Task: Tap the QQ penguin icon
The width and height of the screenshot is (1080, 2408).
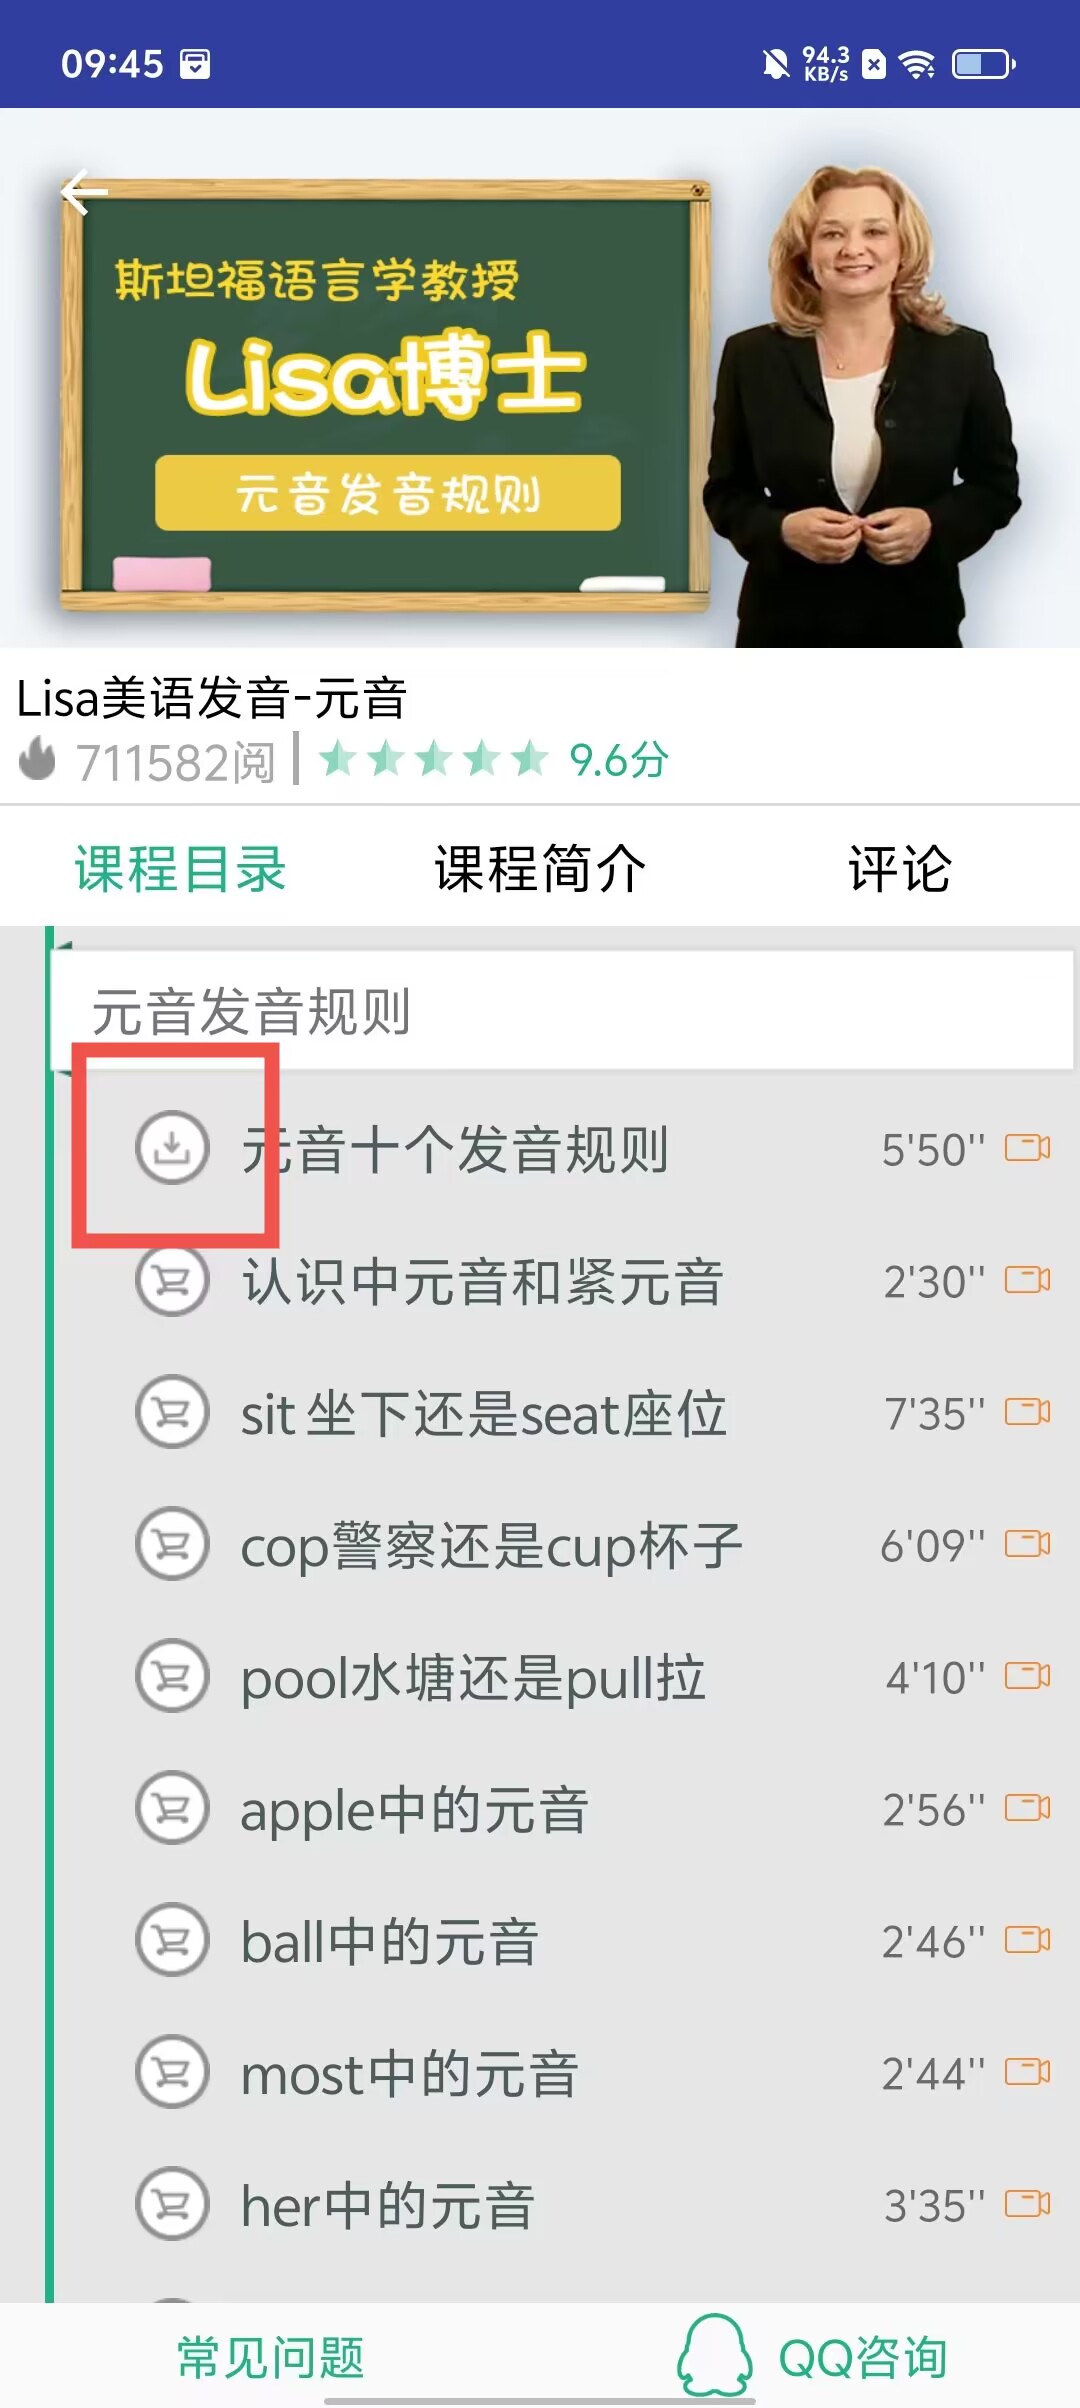Action: pyautogui.click(x=714, y=2356)
